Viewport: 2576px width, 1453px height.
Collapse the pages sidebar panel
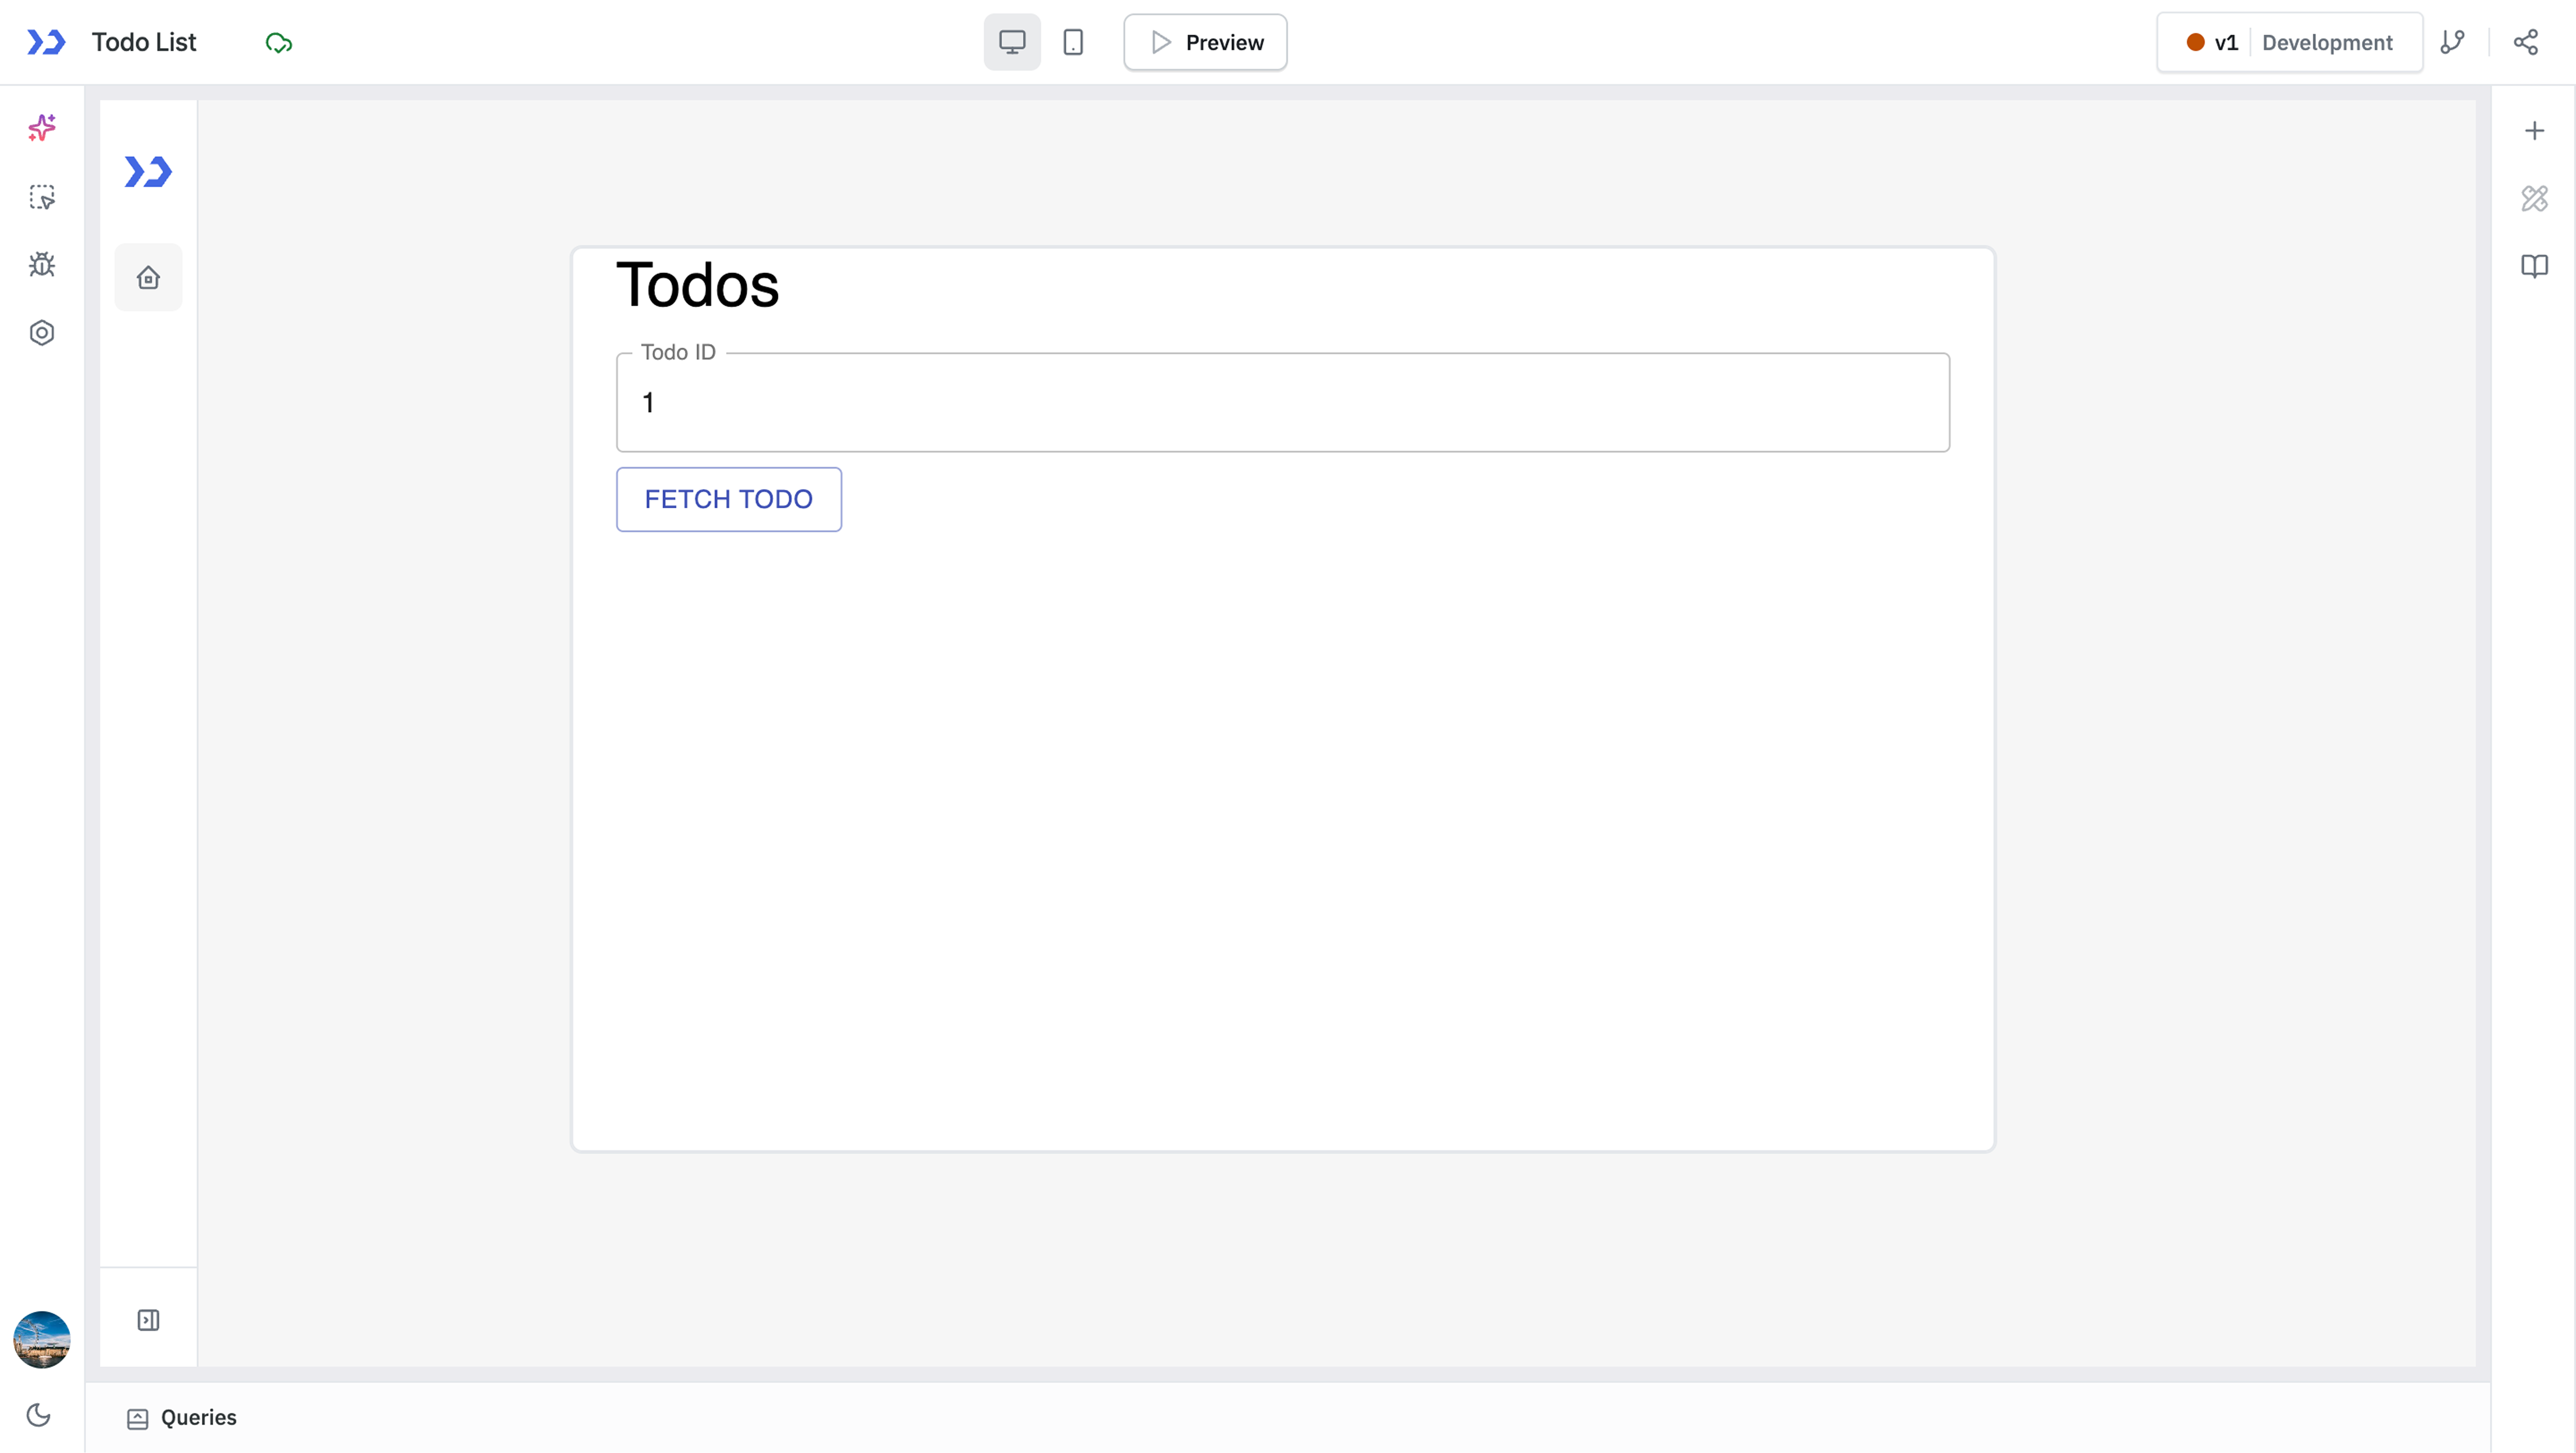click(148, 1320)
